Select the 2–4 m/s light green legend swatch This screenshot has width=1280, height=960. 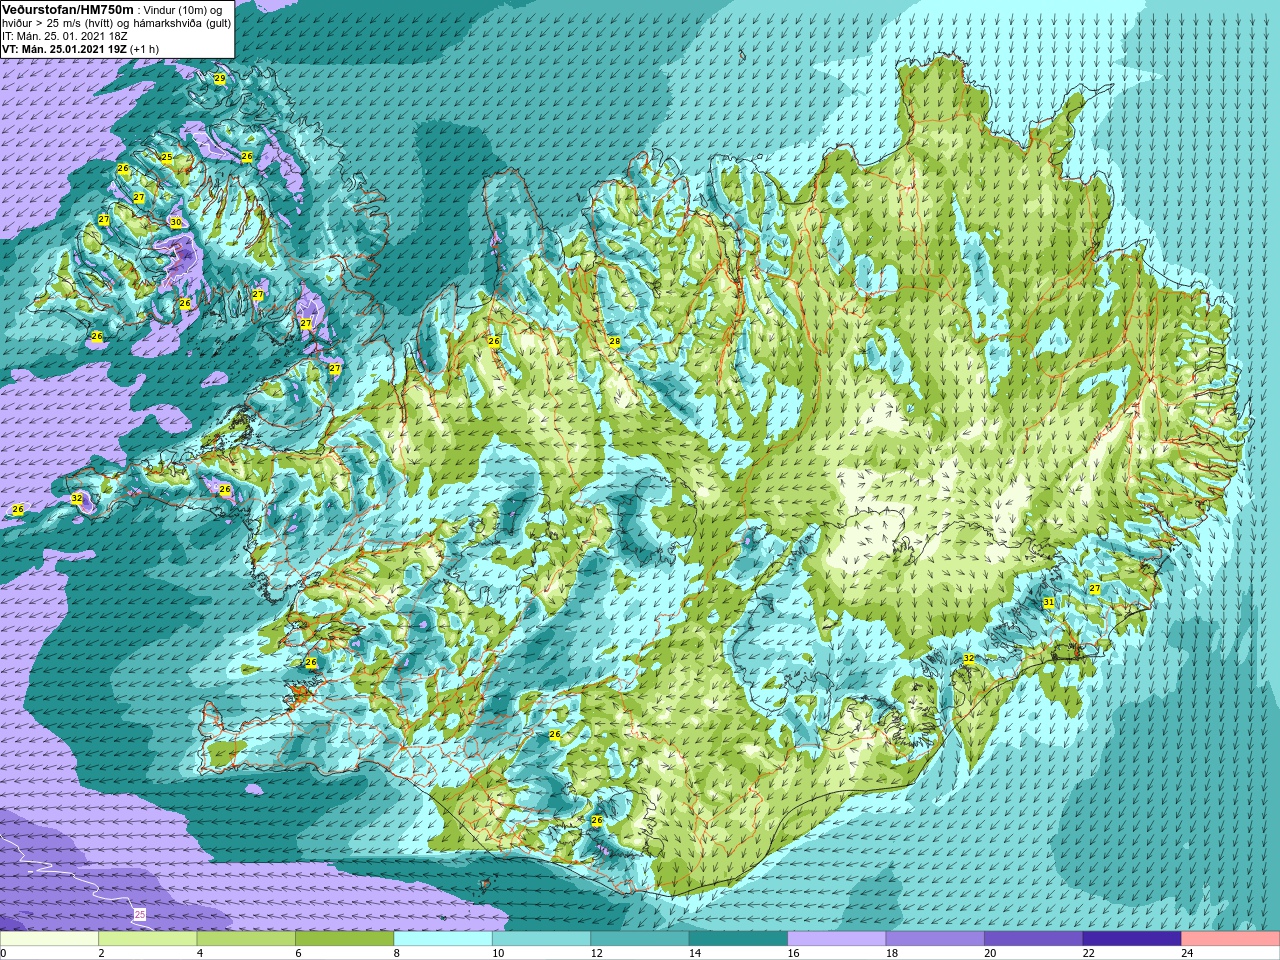click(147, 939)
